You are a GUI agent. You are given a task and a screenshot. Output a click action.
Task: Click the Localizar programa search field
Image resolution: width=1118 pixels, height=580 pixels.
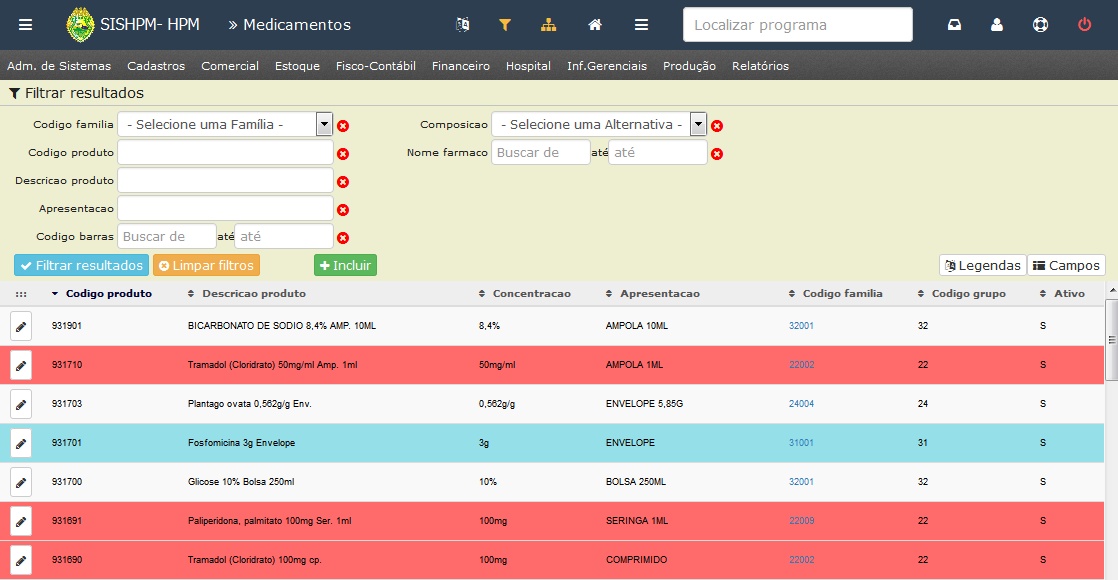(x=798, y=25)
